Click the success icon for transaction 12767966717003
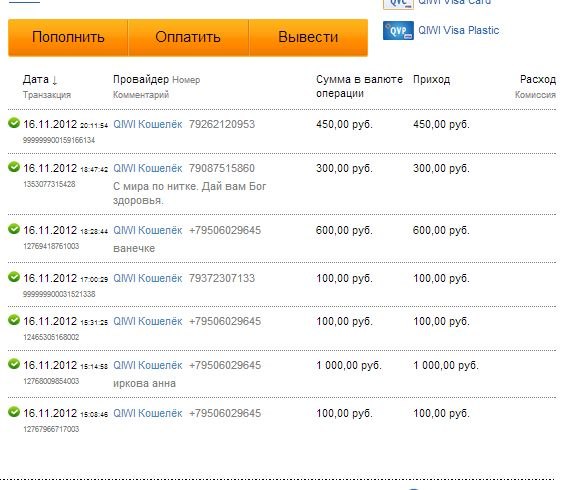This screenshot has width=568, height=490. click(14, 412)
